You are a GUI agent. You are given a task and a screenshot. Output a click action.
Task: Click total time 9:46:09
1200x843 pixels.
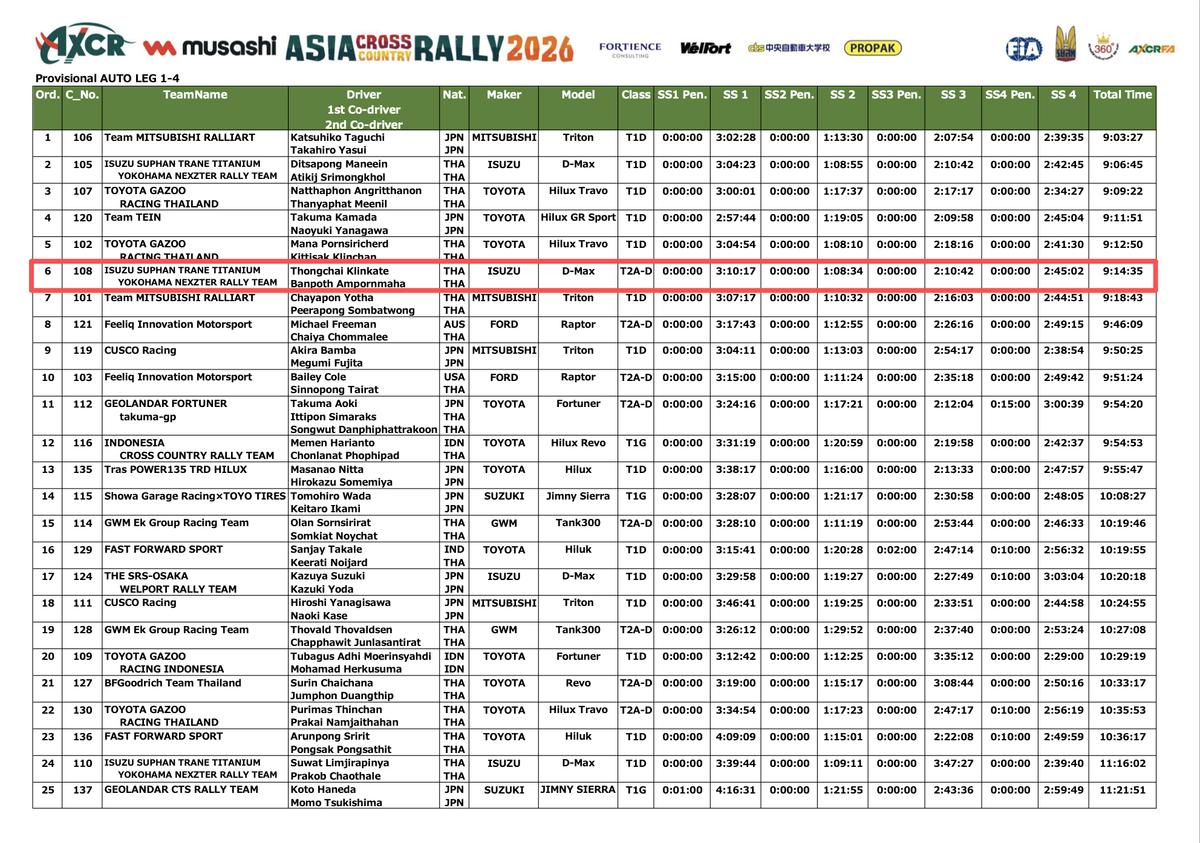pyautogui.click(x=1122, y=324)
